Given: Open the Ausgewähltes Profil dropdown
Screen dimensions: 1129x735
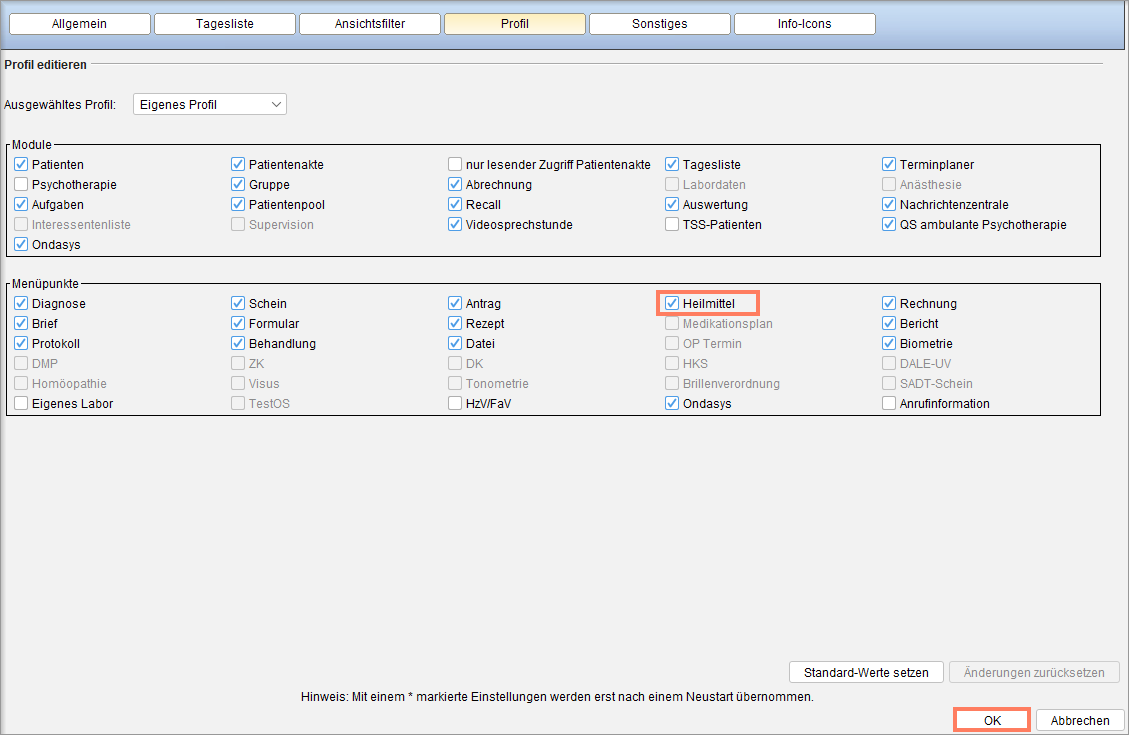Looking at the screenshot, I should 210,104.
